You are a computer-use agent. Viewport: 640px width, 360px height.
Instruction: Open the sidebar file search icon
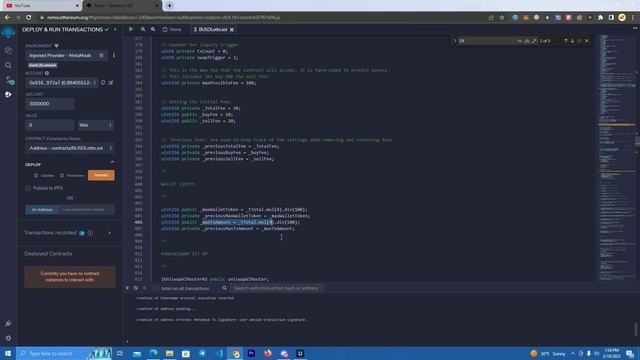(x=8, y=65)
